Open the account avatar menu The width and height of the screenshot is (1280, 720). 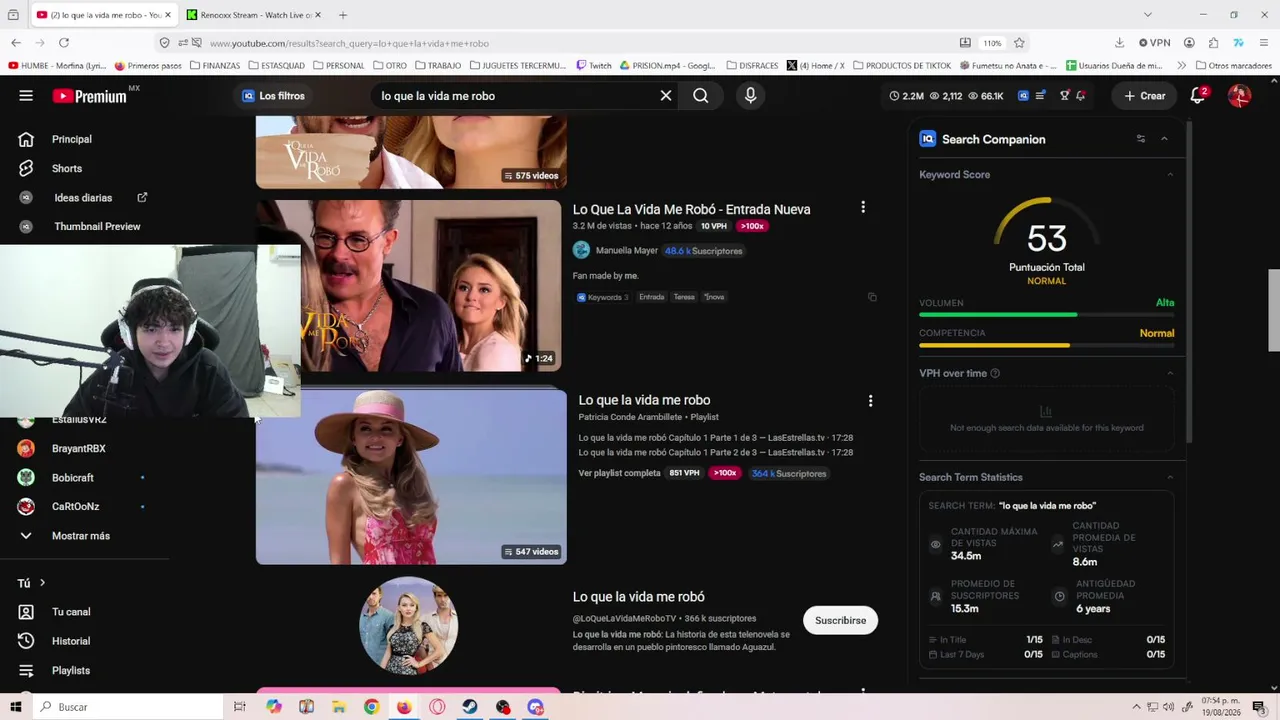(1239, 96)
